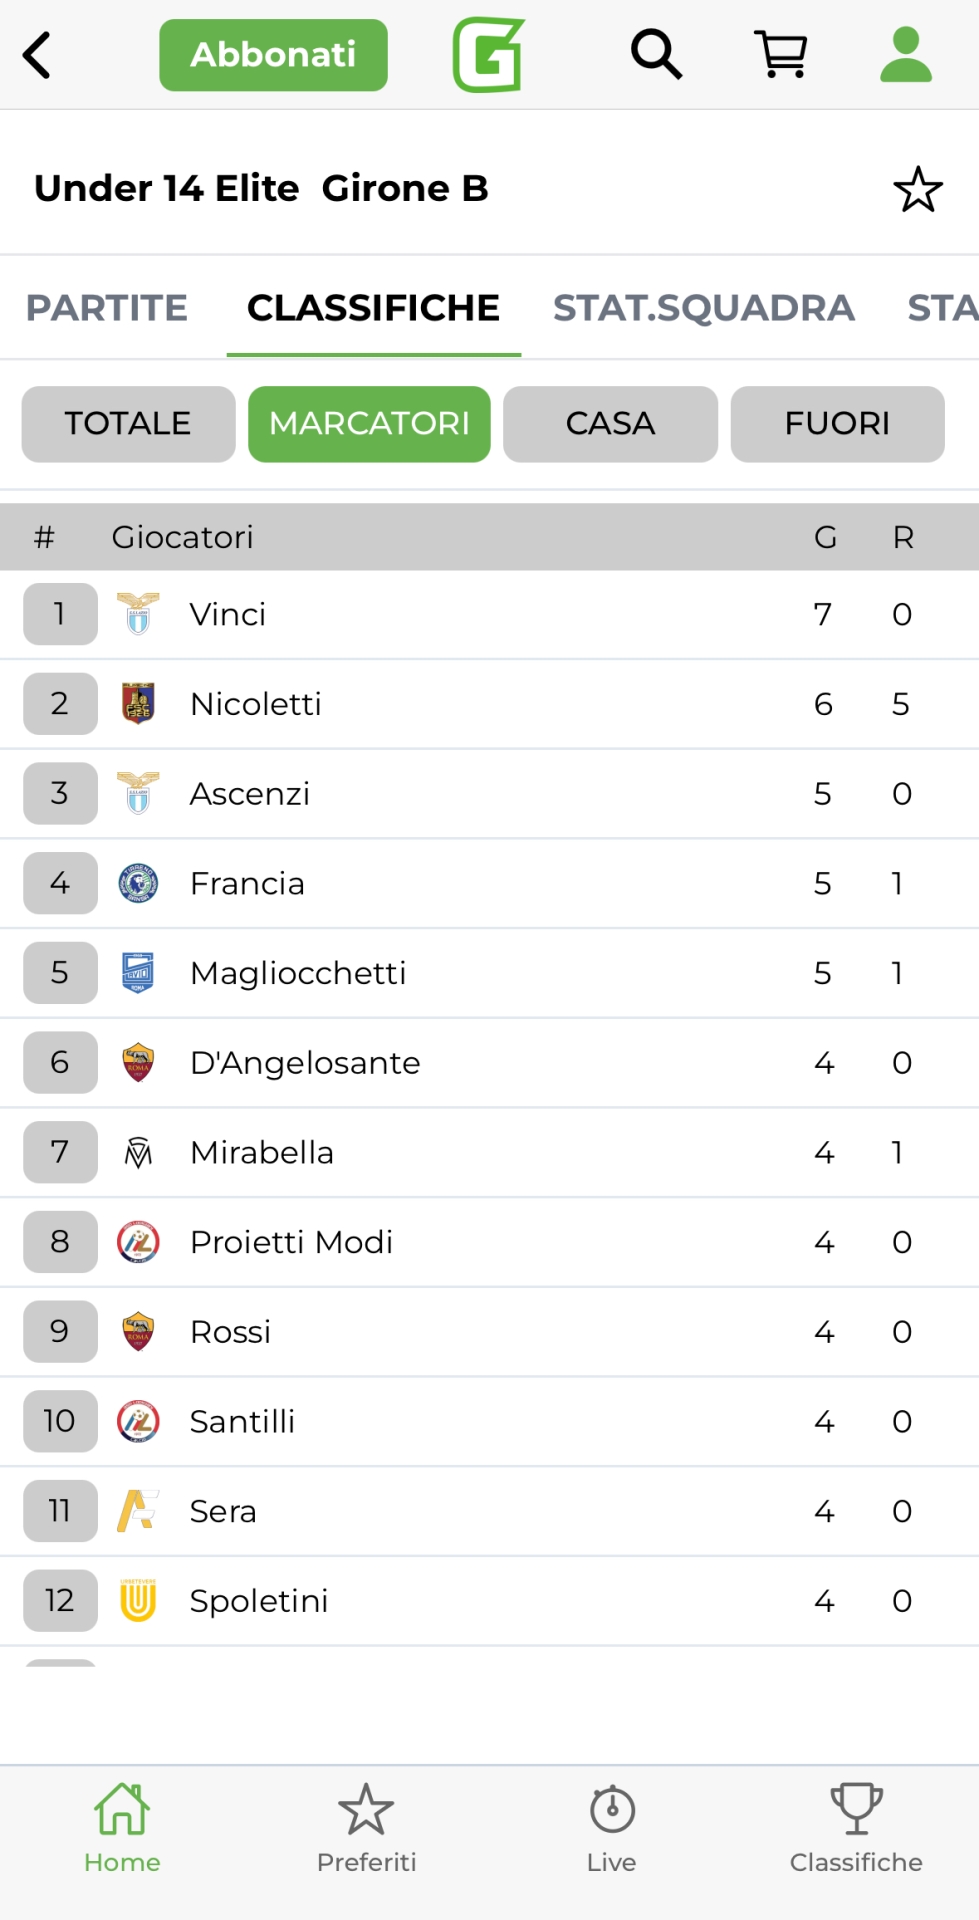Go to Home in bottom navigation
The height and width of the screenshot is (1920, 979).
tap(122, 1828)
